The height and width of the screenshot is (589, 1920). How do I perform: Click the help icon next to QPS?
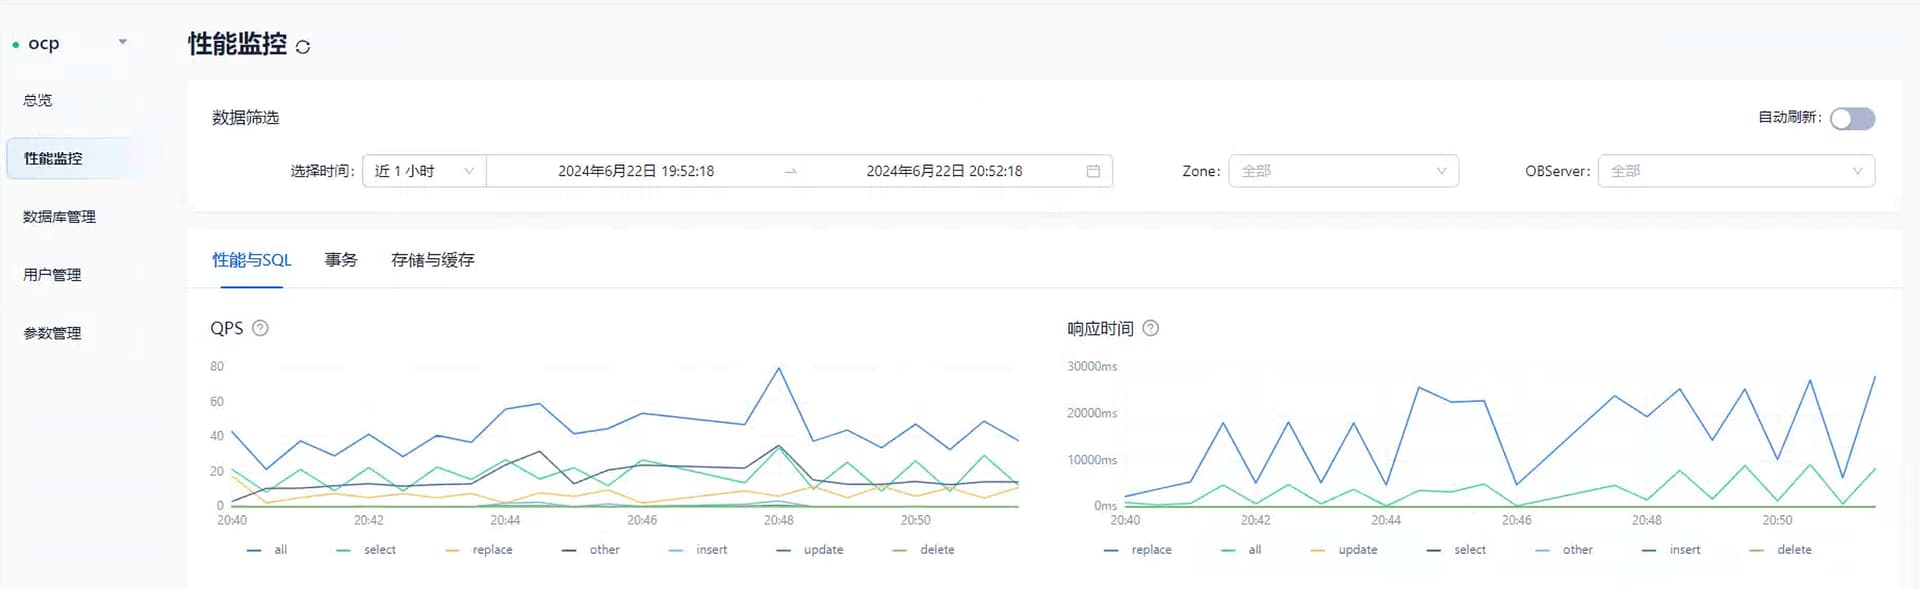[x=260, y=328]
